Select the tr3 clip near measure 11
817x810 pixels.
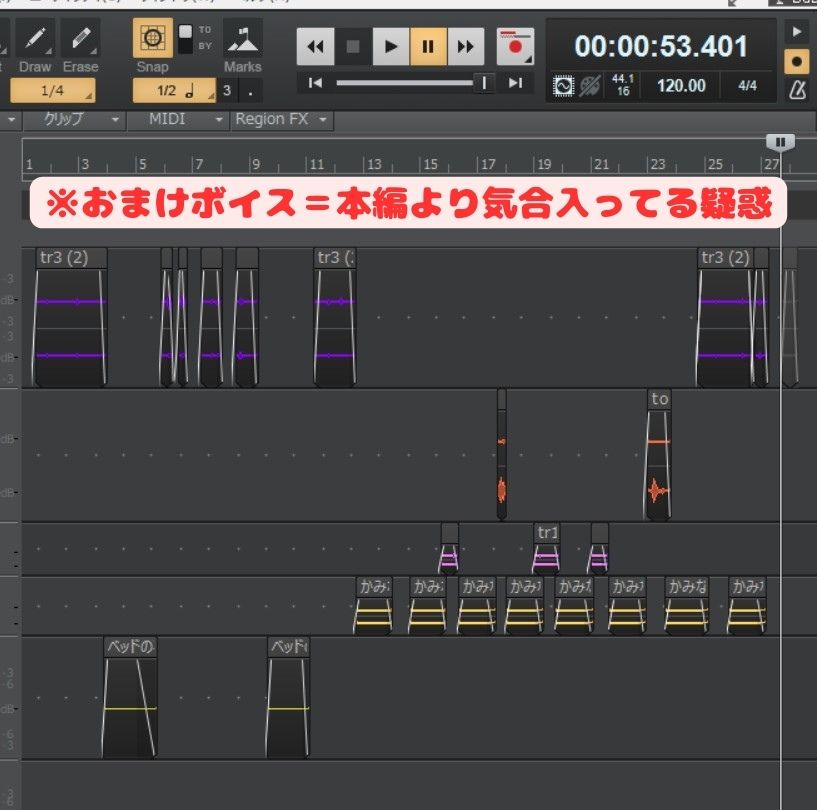(x=335, y=317)
